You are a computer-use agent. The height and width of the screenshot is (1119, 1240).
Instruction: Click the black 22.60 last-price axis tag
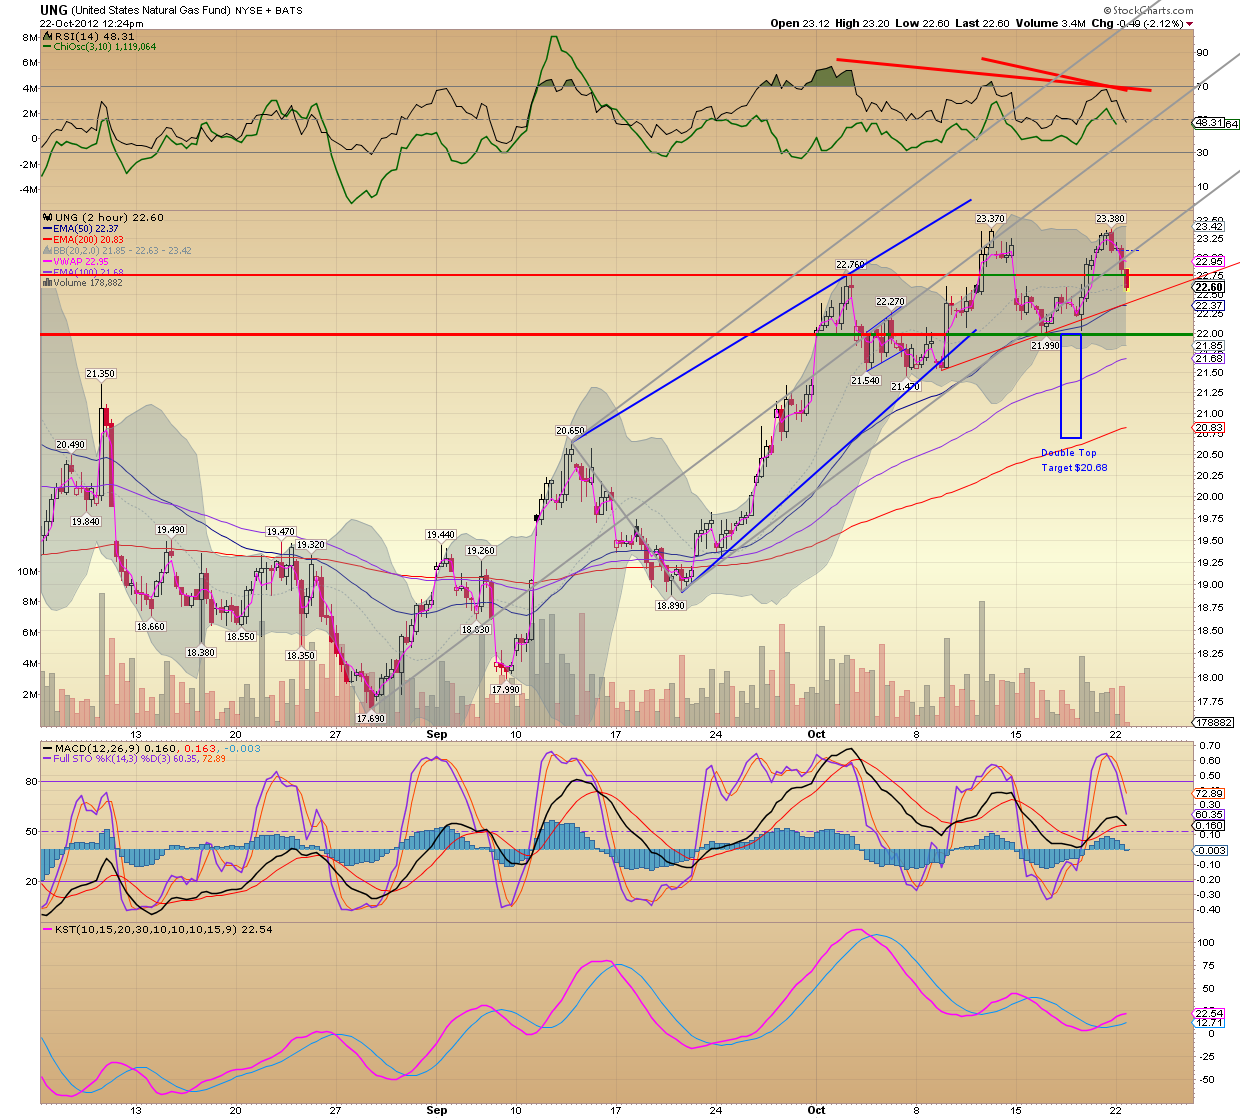click(x=1209, y=287)
